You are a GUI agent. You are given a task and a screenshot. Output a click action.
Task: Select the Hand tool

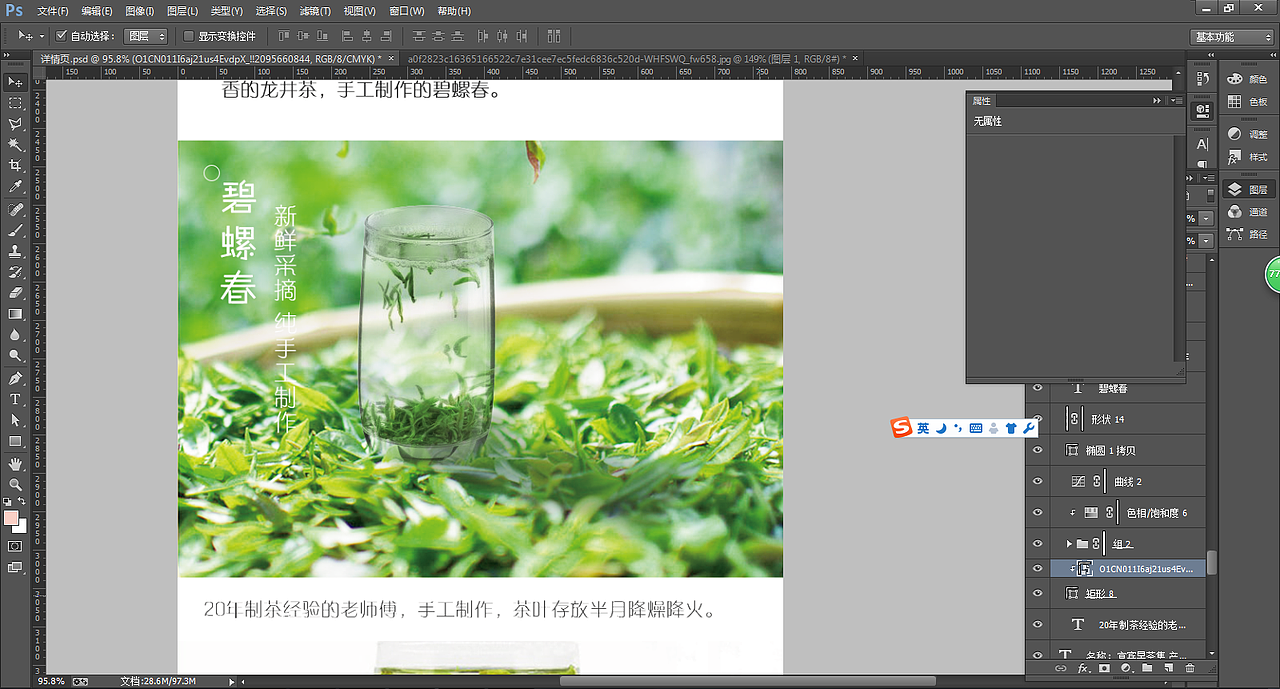tap(15, 464)
